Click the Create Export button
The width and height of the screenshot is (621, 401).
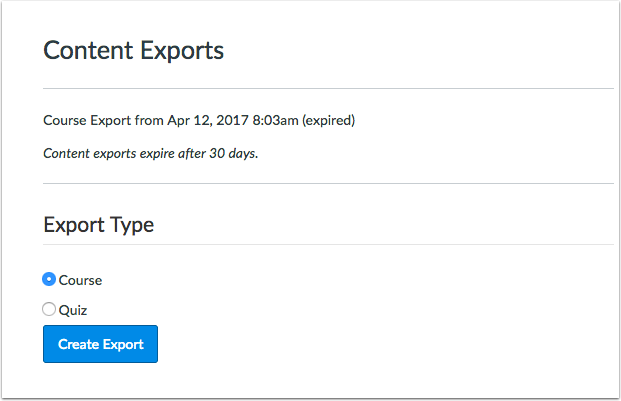[100, 345]
